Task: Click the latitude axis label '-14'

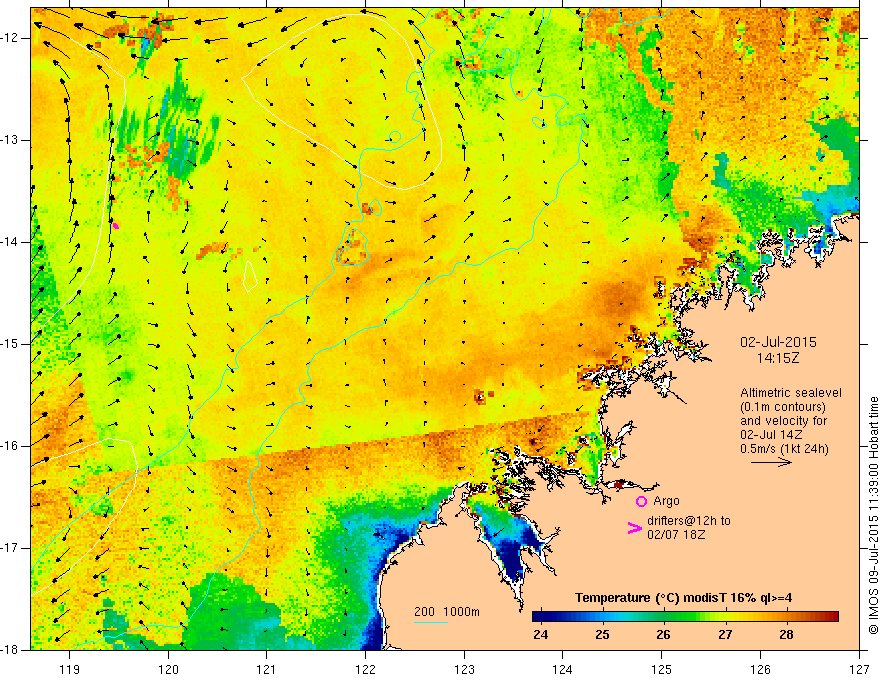Action: [11, 242]
